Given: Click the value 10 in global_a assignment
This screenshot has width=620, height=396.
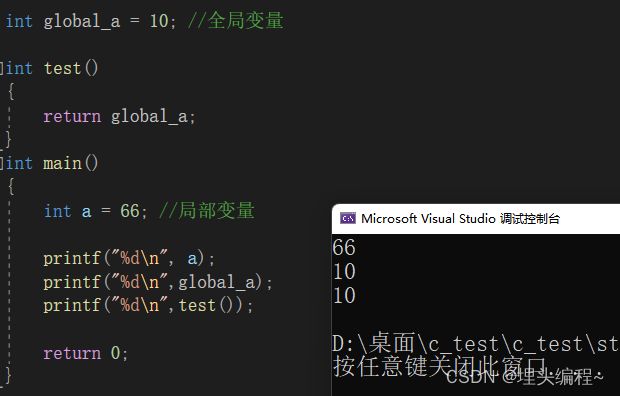Looking at the screenshot, I should (x=159, y=21).
